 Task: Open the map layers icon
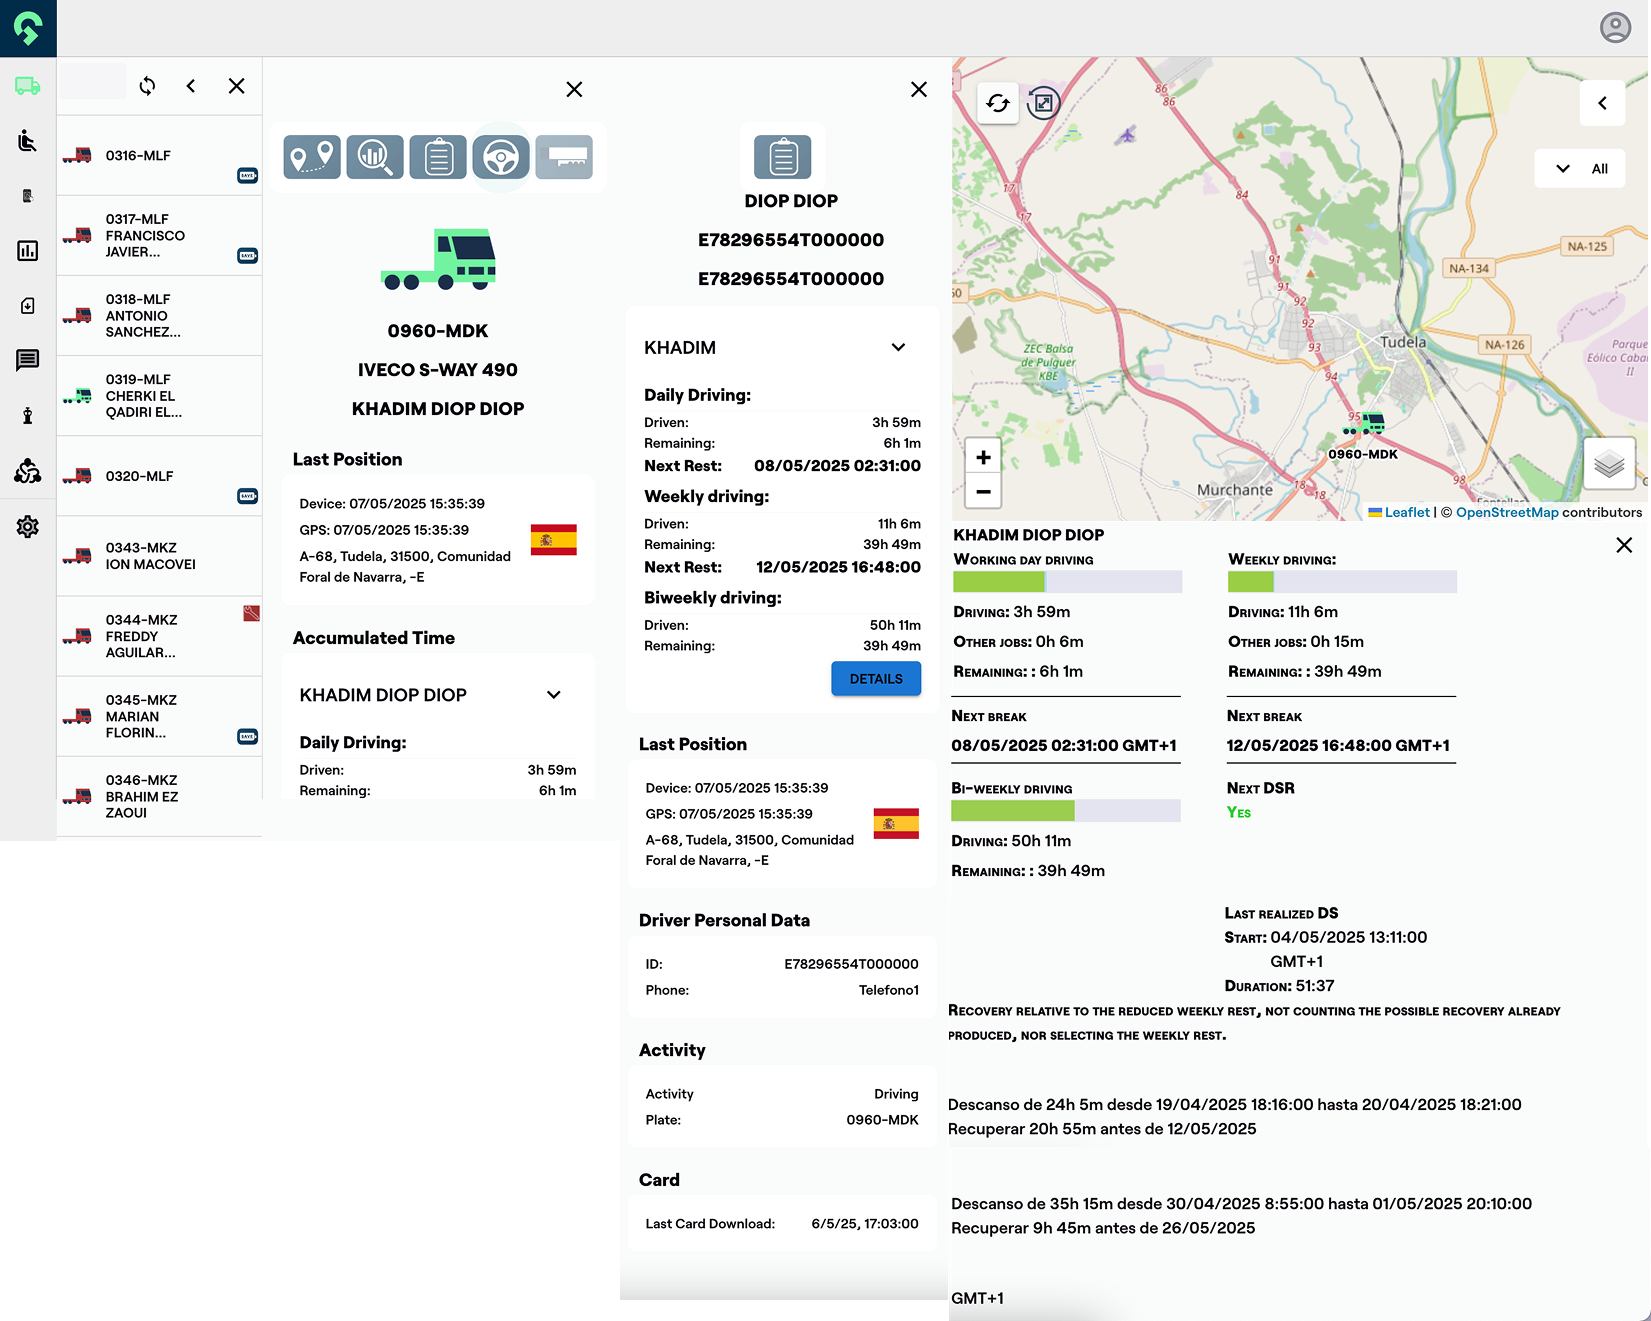tap(1609, 464)
